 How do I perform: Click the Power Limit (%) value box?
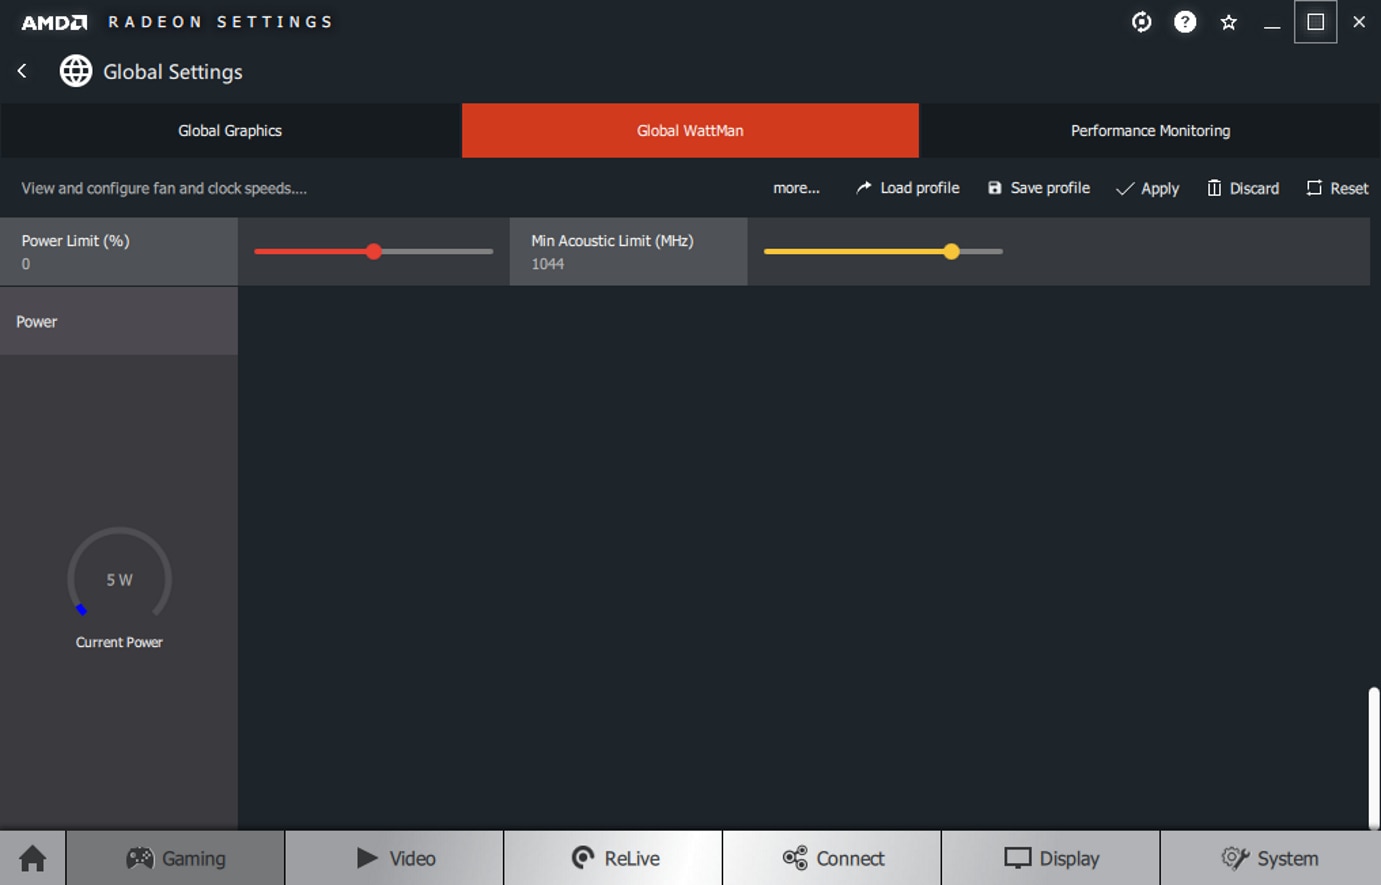coord(119,252)
